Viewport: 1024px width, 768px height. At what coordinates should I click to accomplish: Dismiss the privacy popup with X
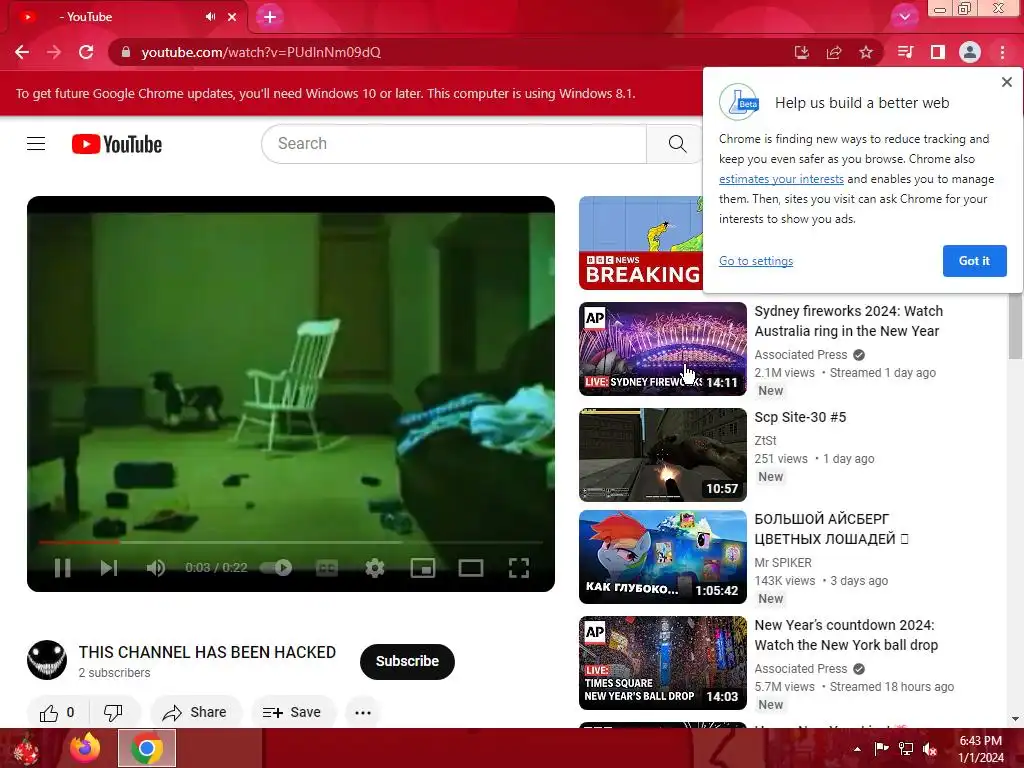[1006, 82]
